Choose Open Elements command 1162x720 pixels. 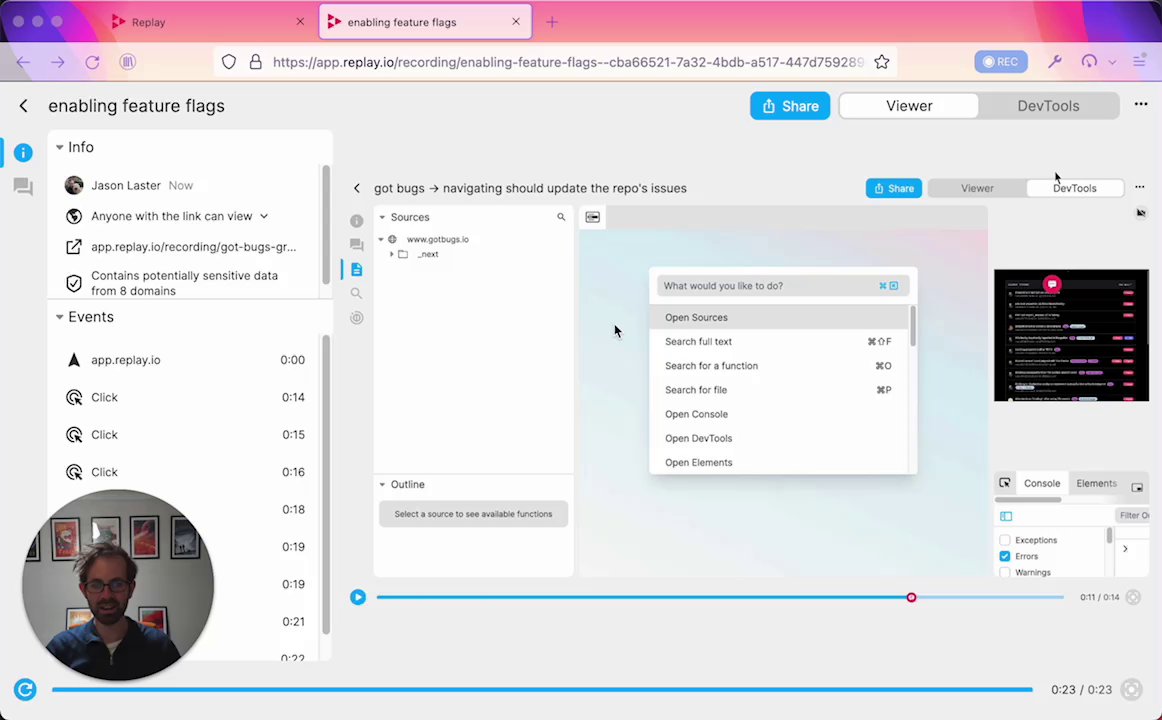click(779, 462)
